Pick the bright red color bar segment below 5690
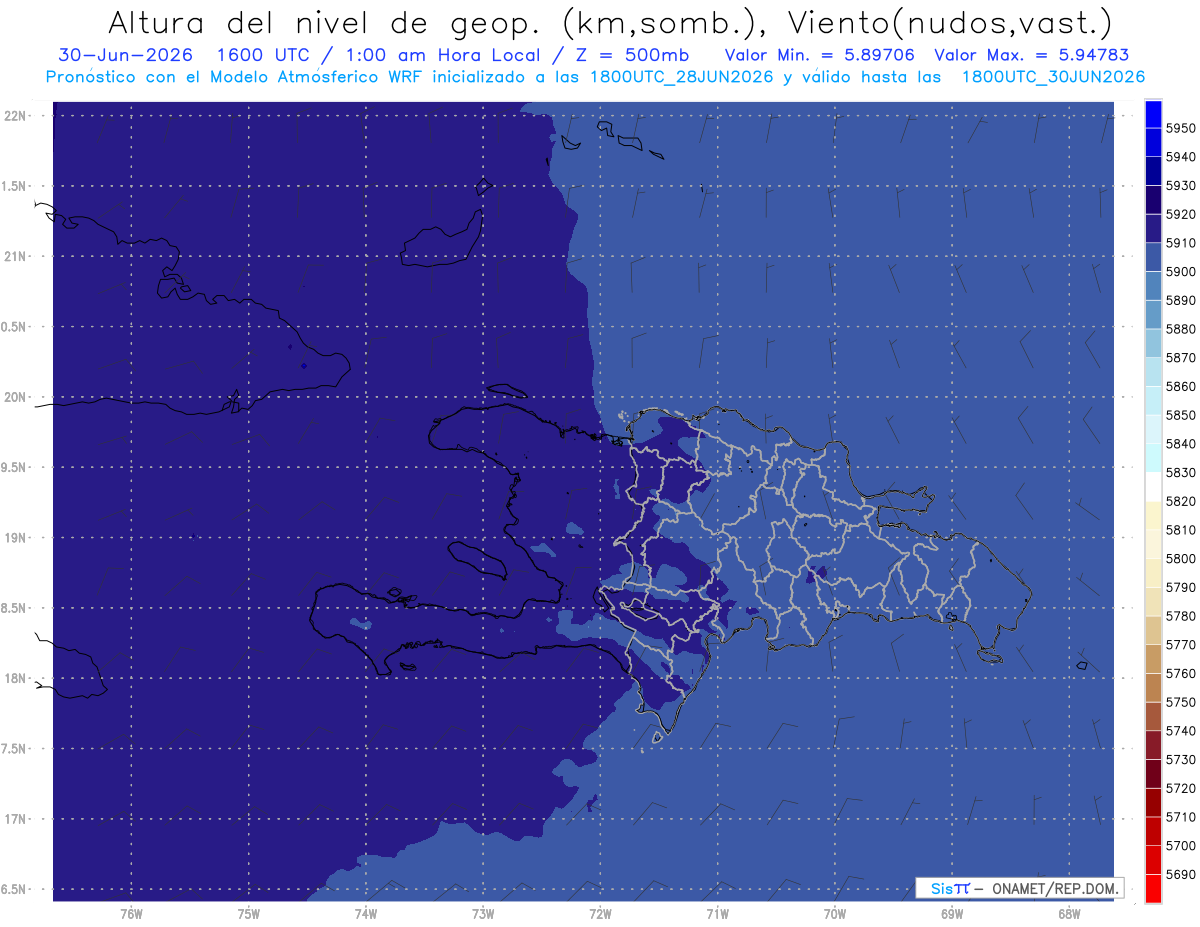The image size is (1200, 927). click(x=1153, y=889)
